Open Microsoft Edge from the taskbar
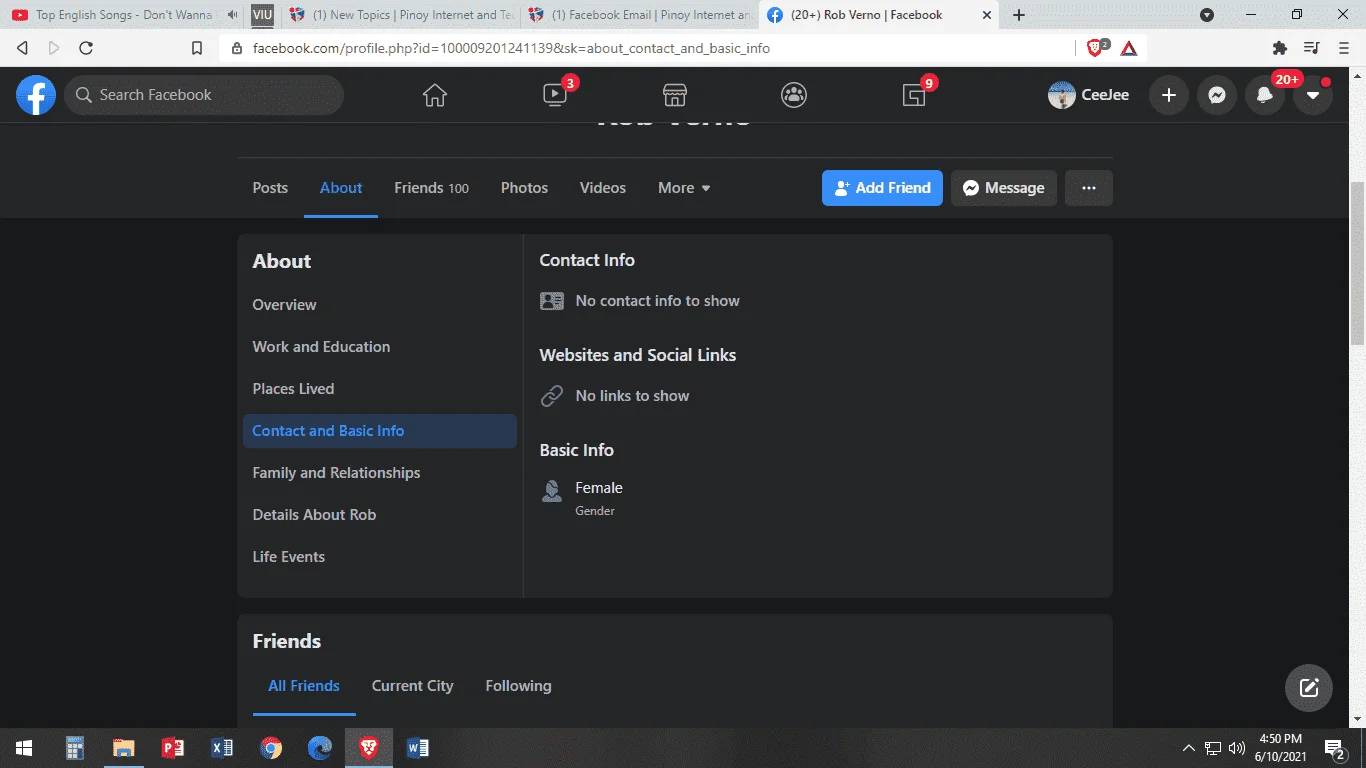 click(x=320, y=748)
